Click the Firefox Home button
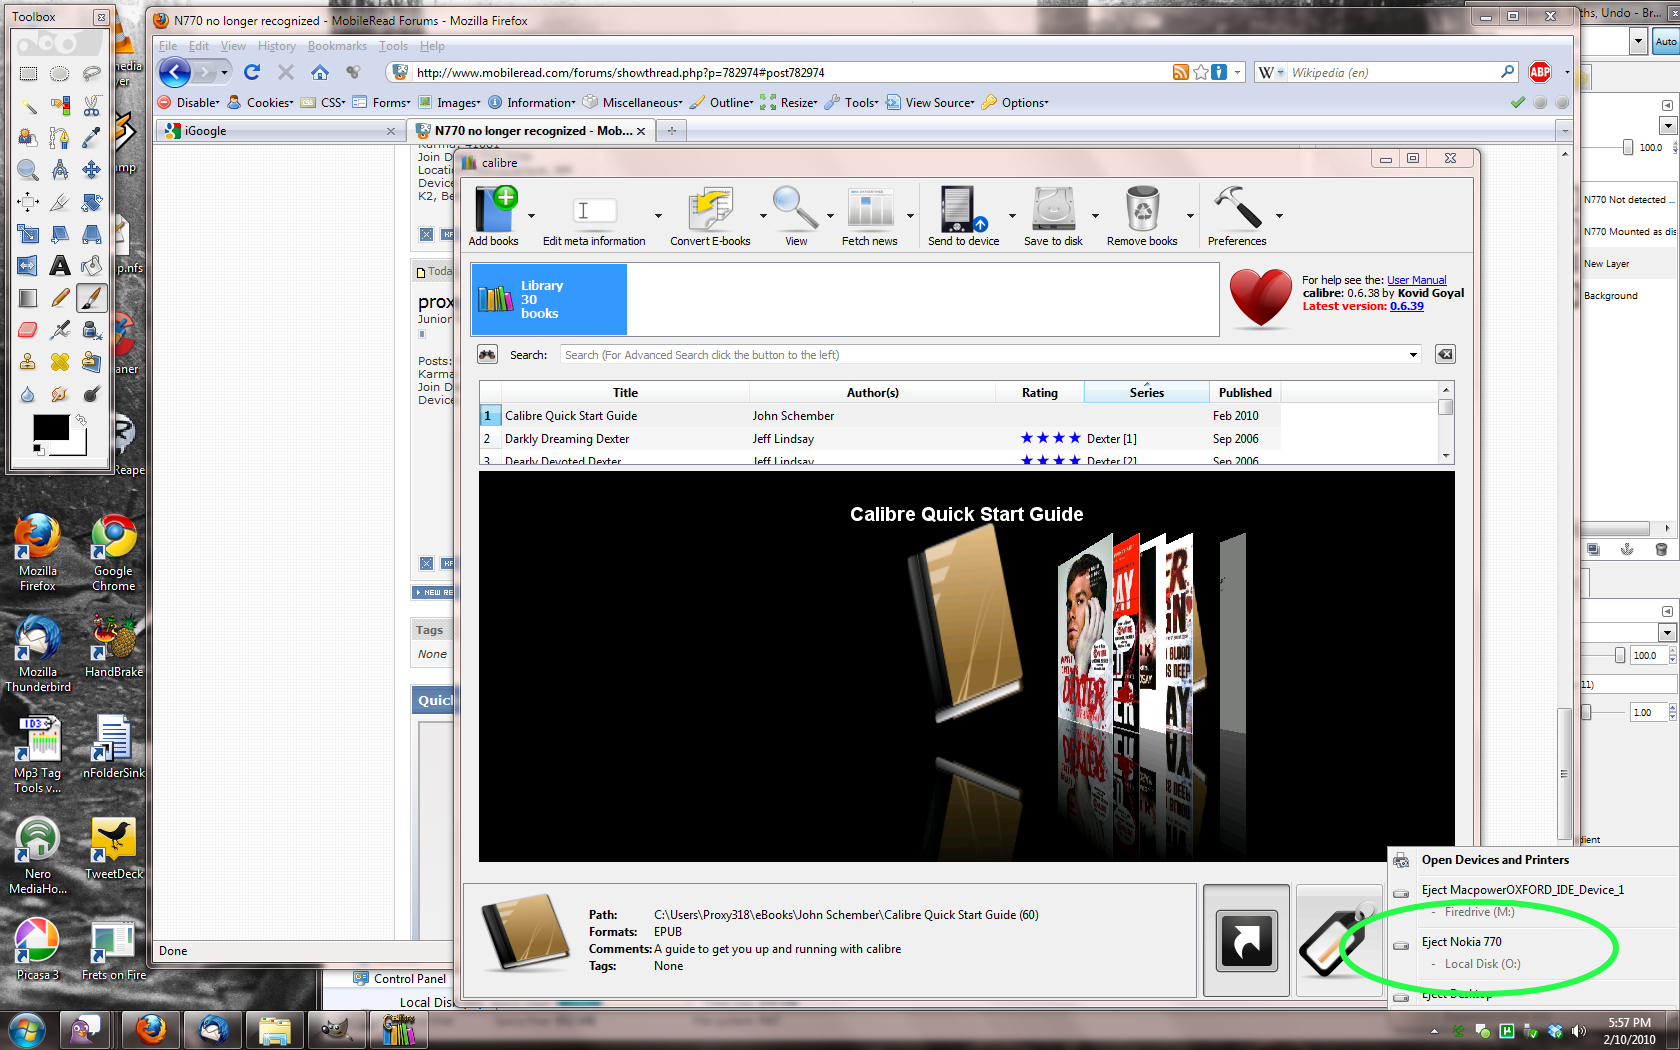1680x1050 pixels. [320, 72]
